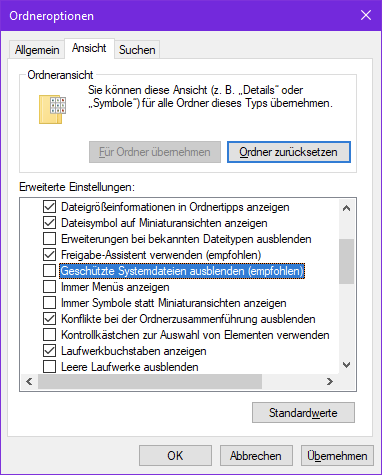This screenshot has height=475, width=382.
Task: Click the Ordner zurücksetzen button
Action: click(289, 152)
